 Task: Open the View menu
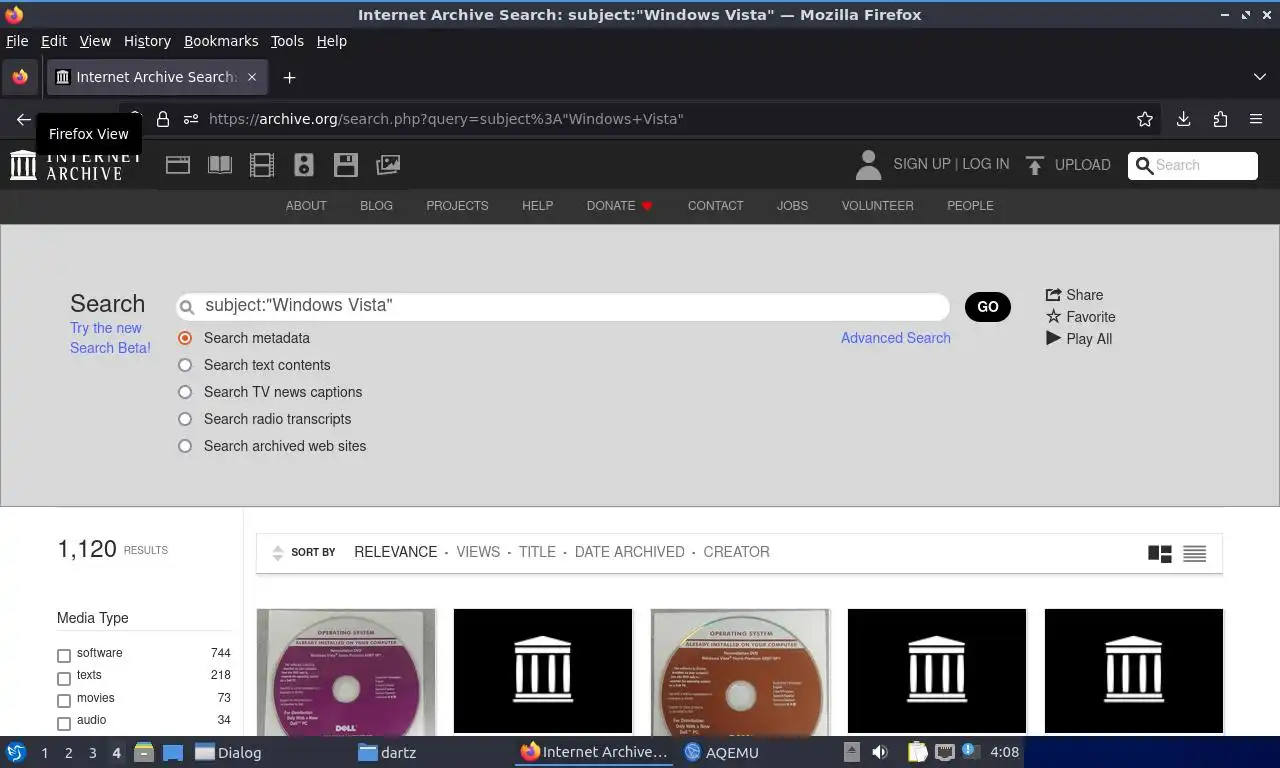[x=95, y=41]
